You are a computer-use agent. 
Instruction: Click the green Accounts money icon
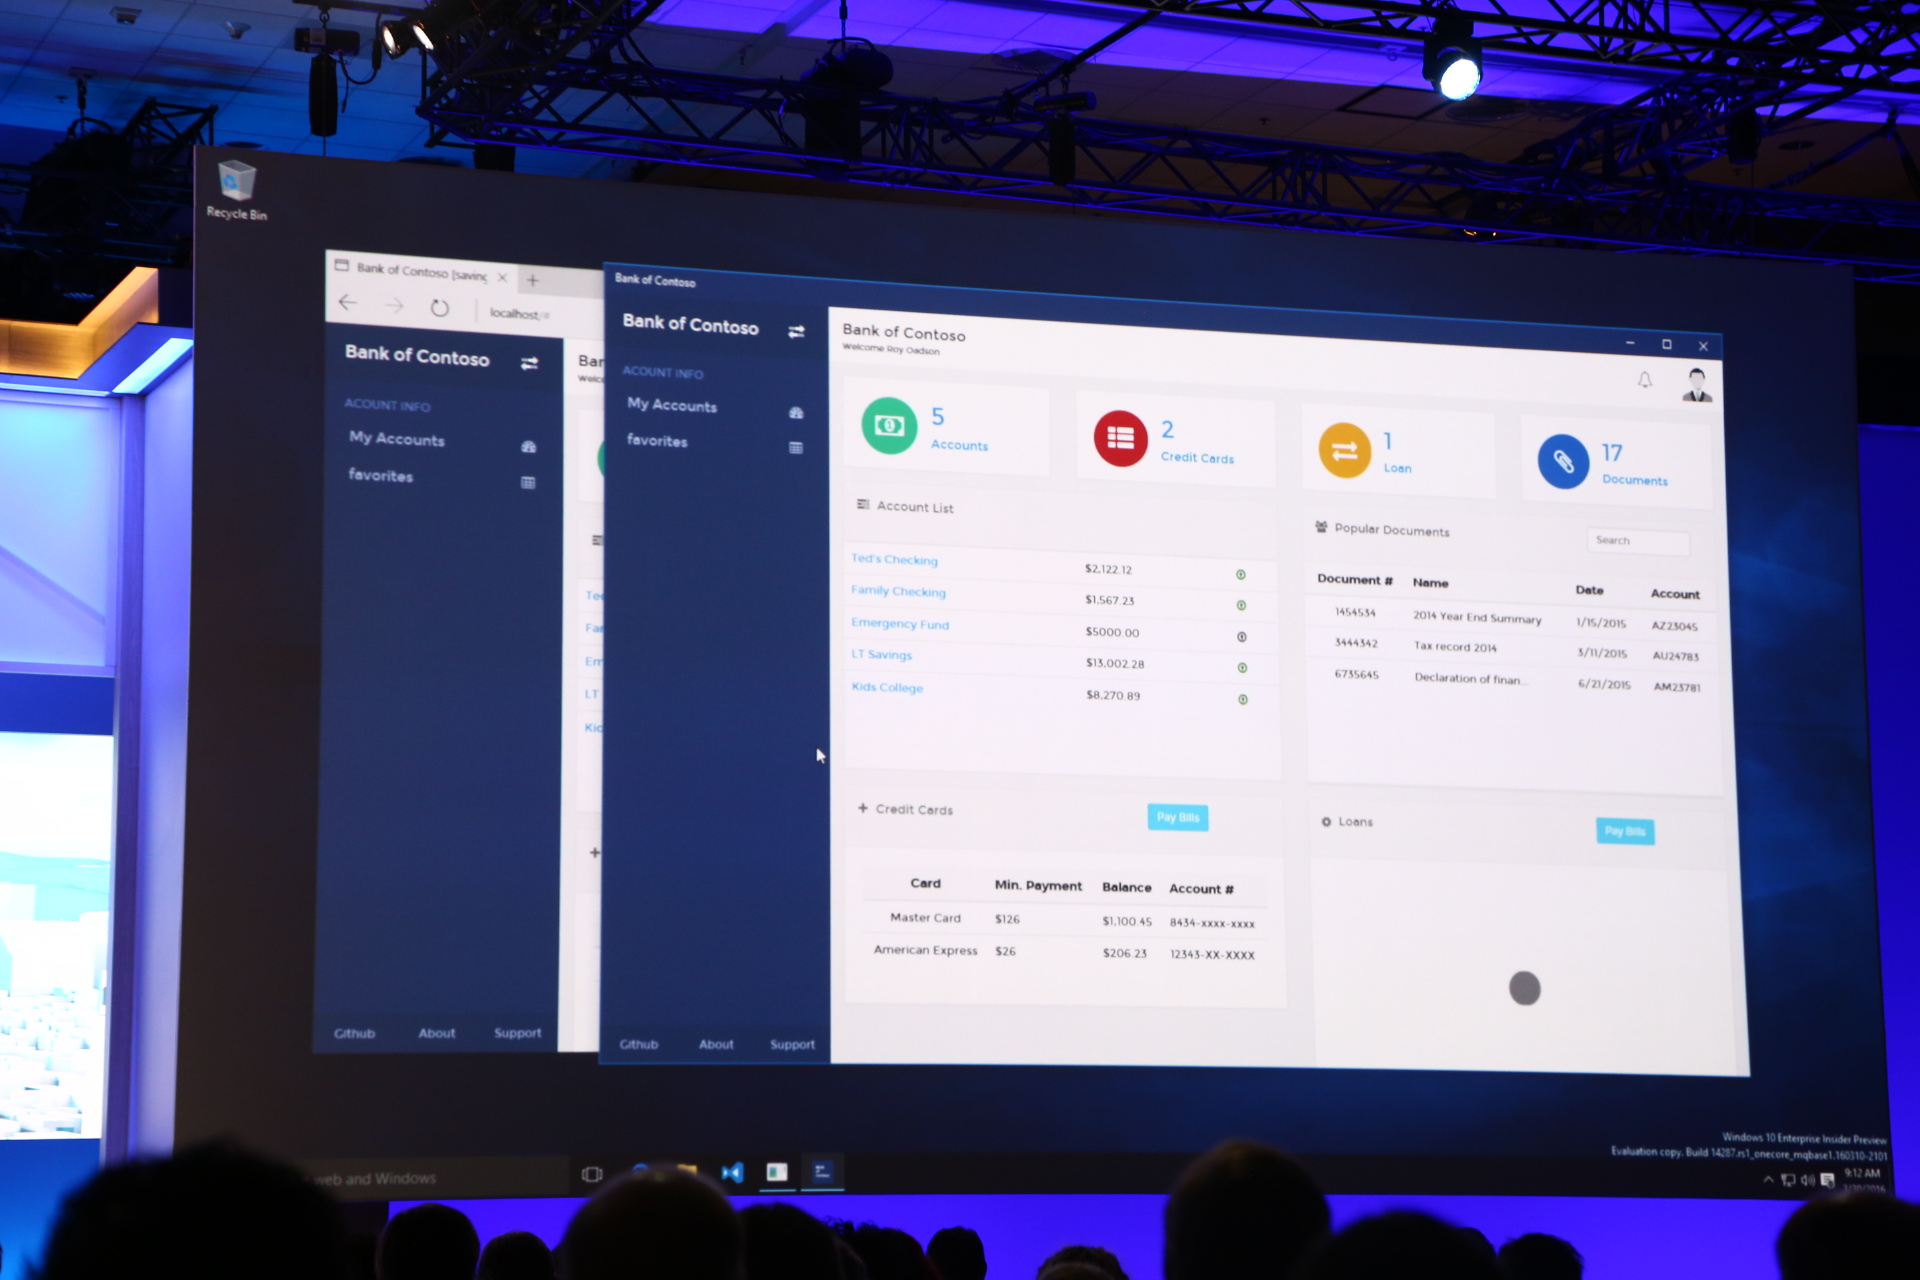889,426
